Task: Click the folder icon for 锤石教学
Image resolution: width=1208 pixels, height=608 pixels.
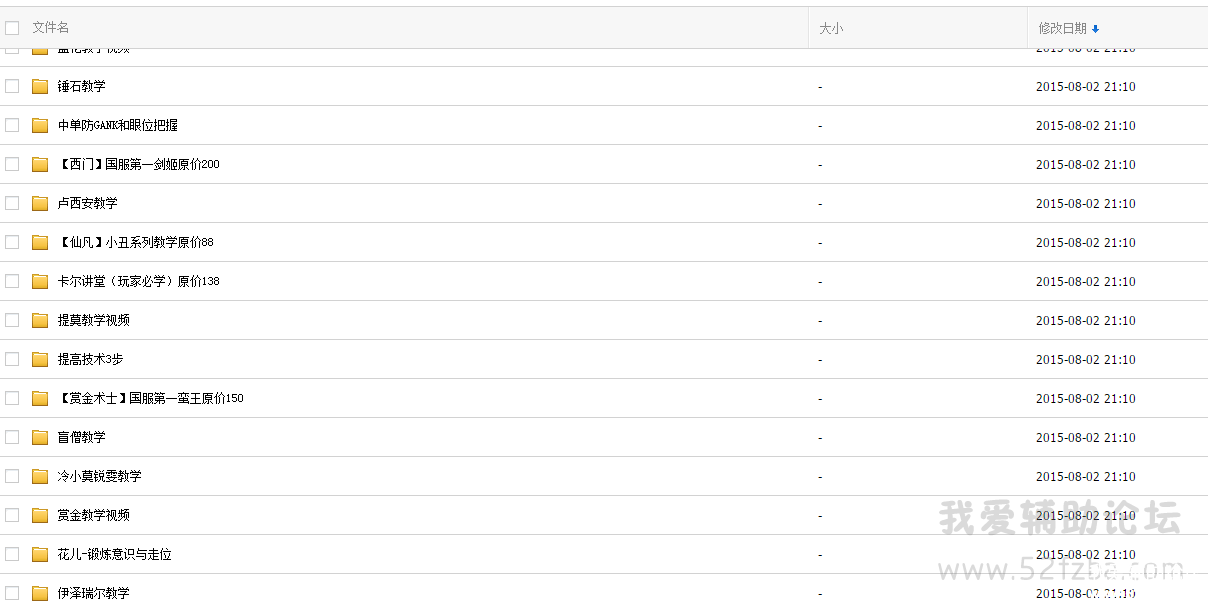Action: tap(40, 86)
